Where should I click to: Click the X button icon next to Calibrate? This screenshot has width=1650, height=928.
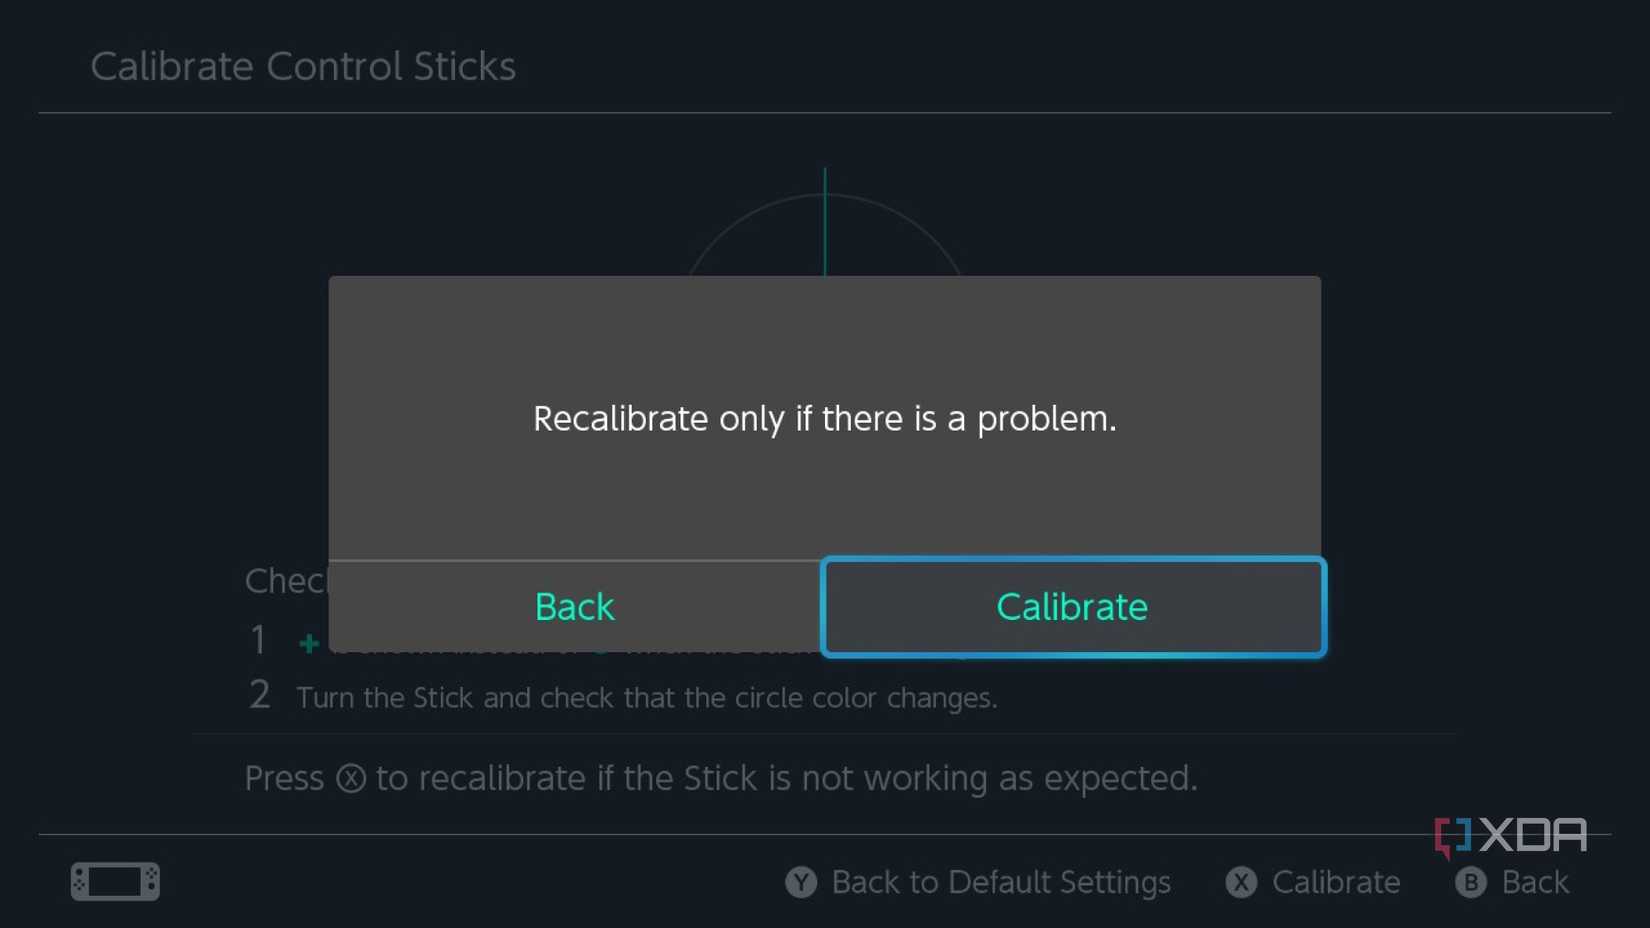(x=1240, y=882)
